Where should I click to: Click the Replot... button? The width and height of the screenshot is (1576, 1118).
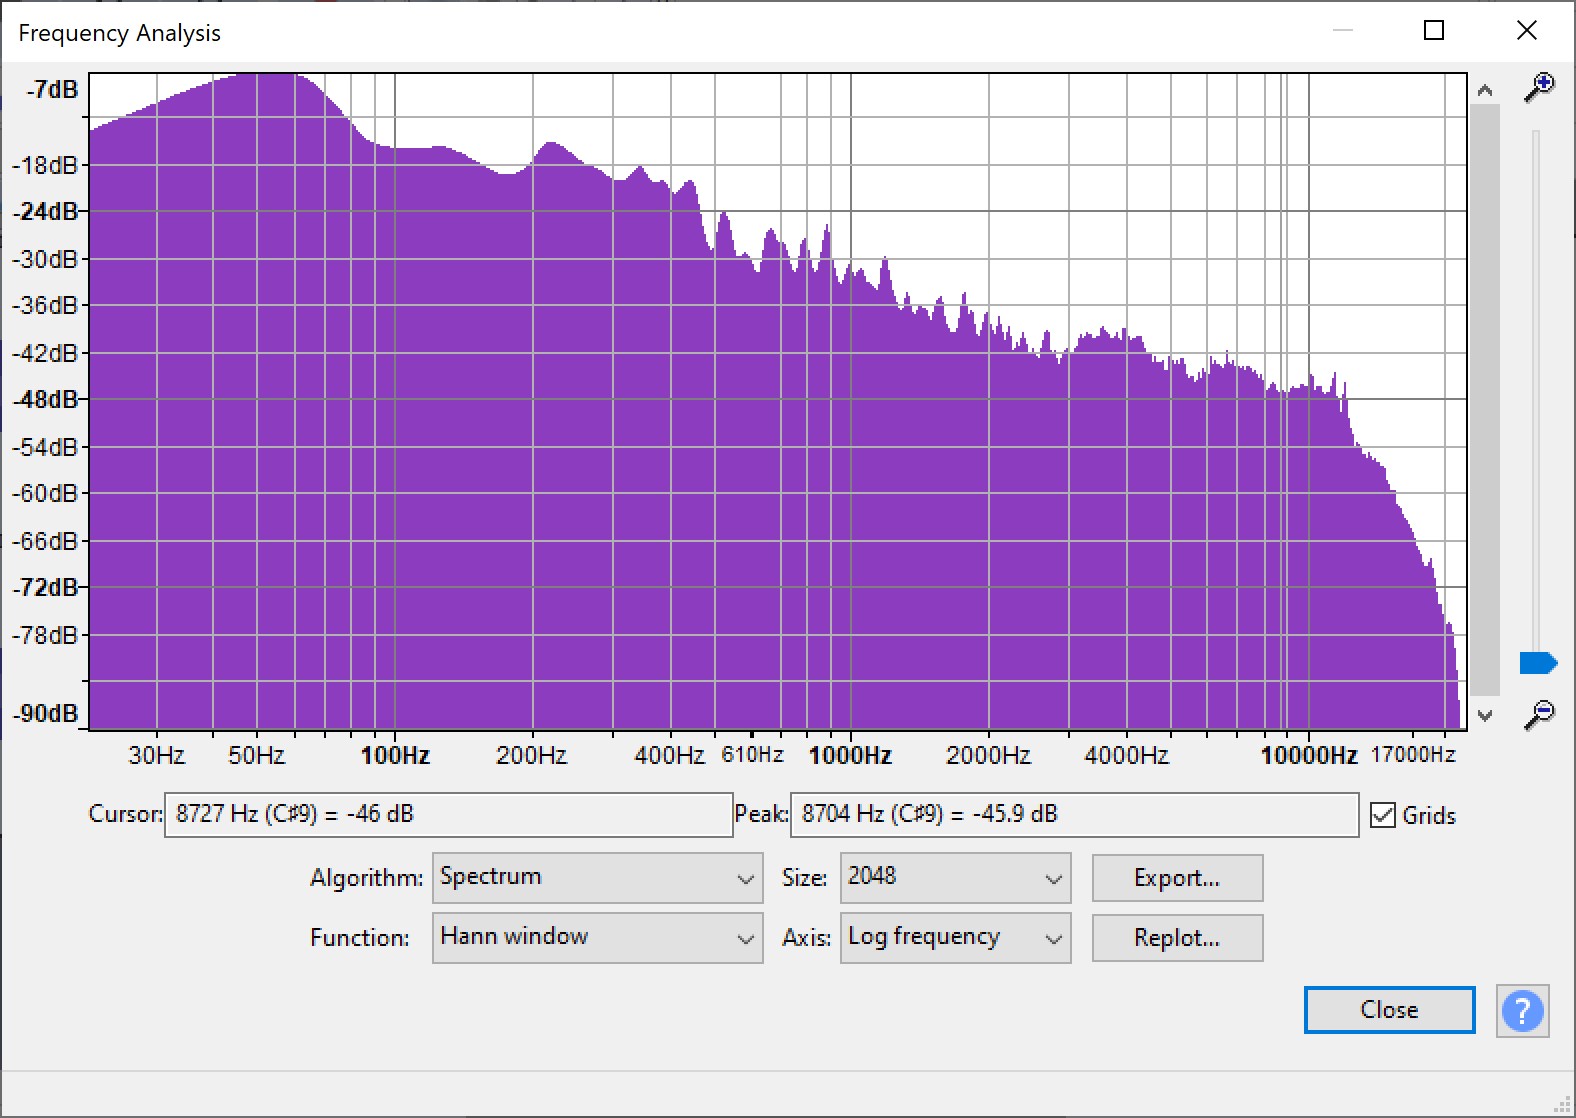coord(1177,938)
